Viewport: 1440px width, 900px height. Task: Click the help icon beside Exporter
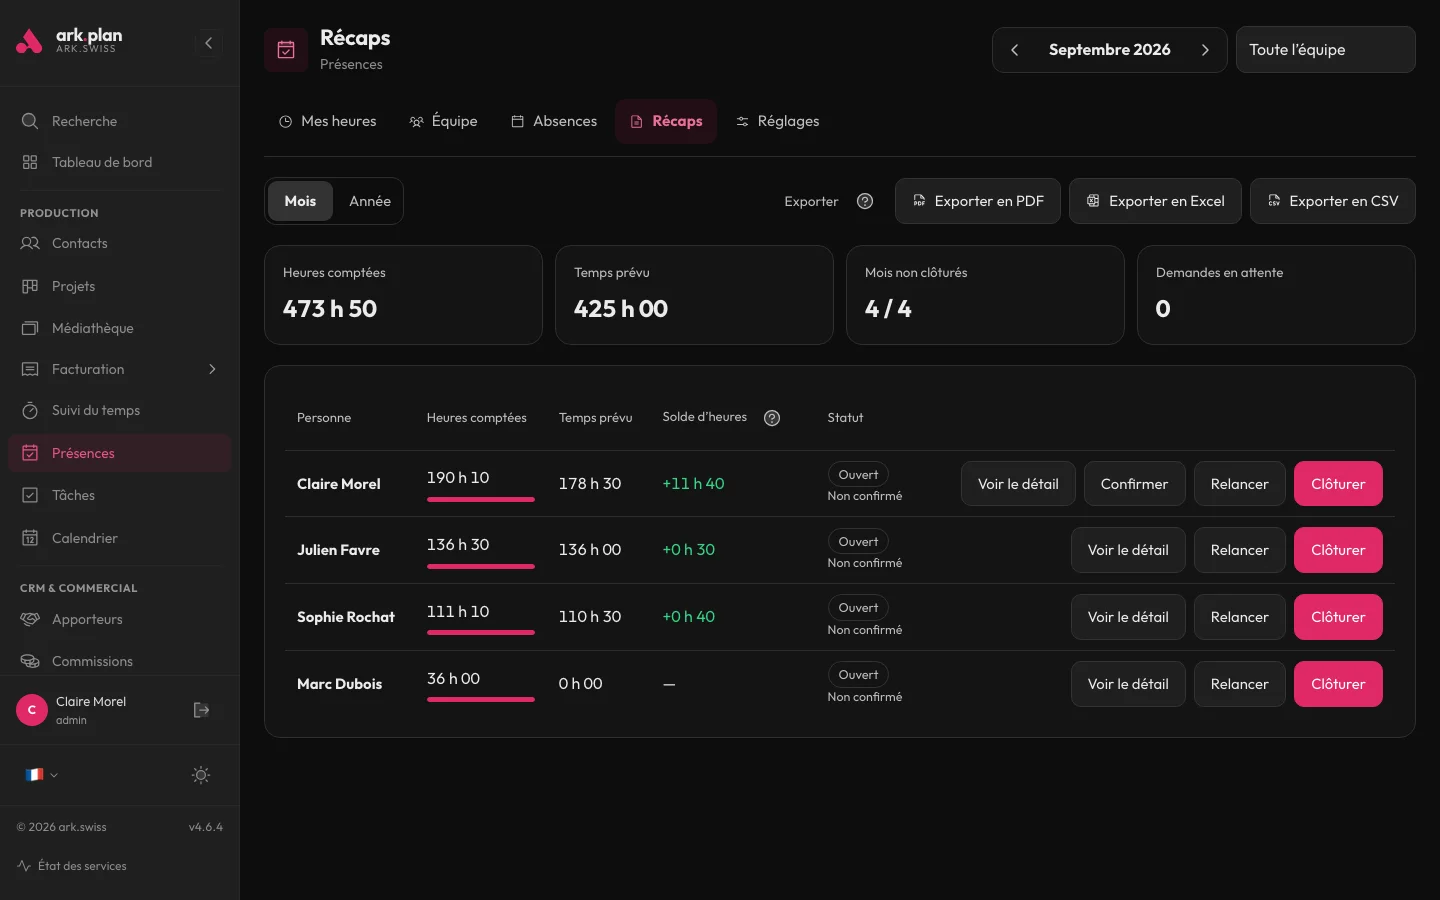(x=865, y=201)
